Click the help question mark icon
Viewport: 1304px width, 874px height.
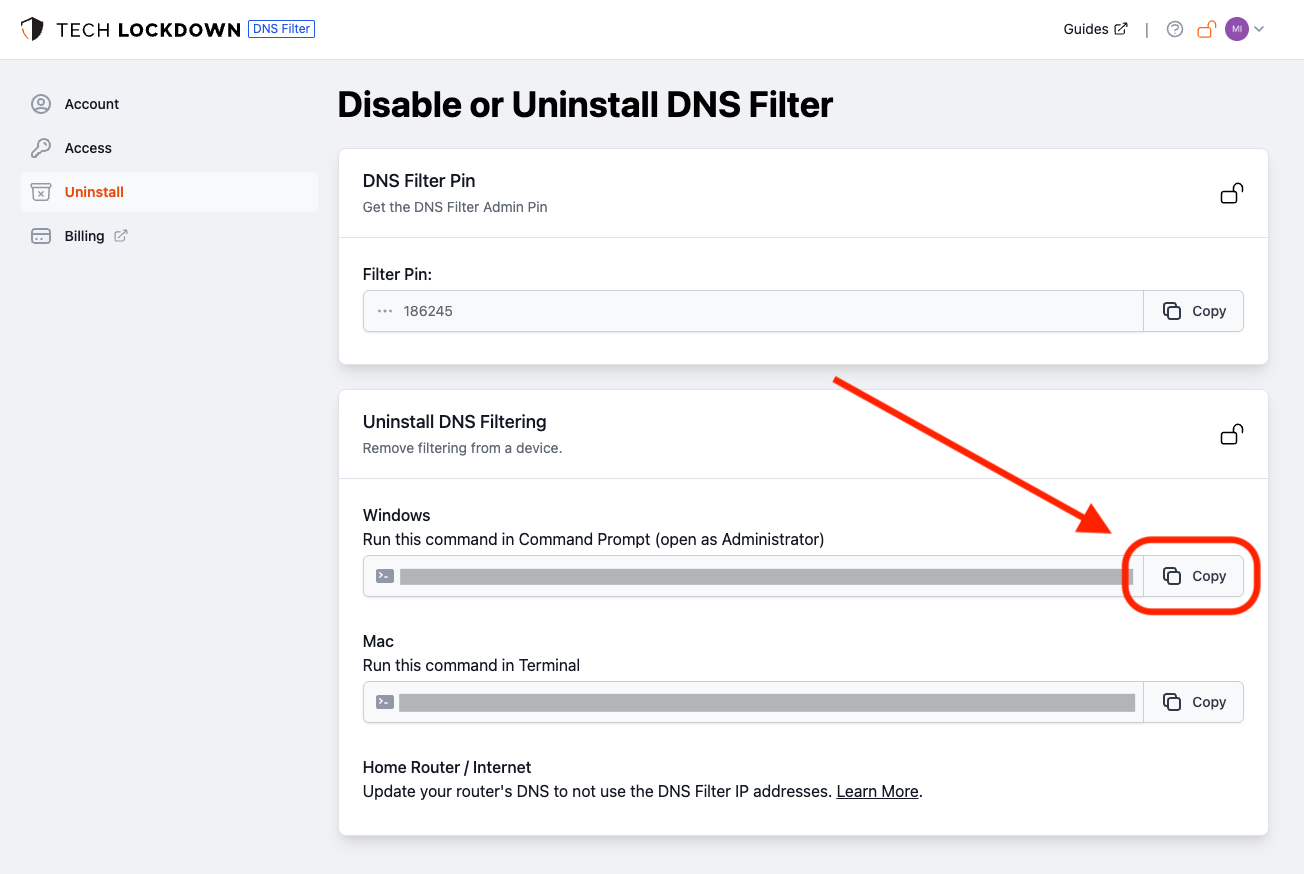tap(1175, 29)
